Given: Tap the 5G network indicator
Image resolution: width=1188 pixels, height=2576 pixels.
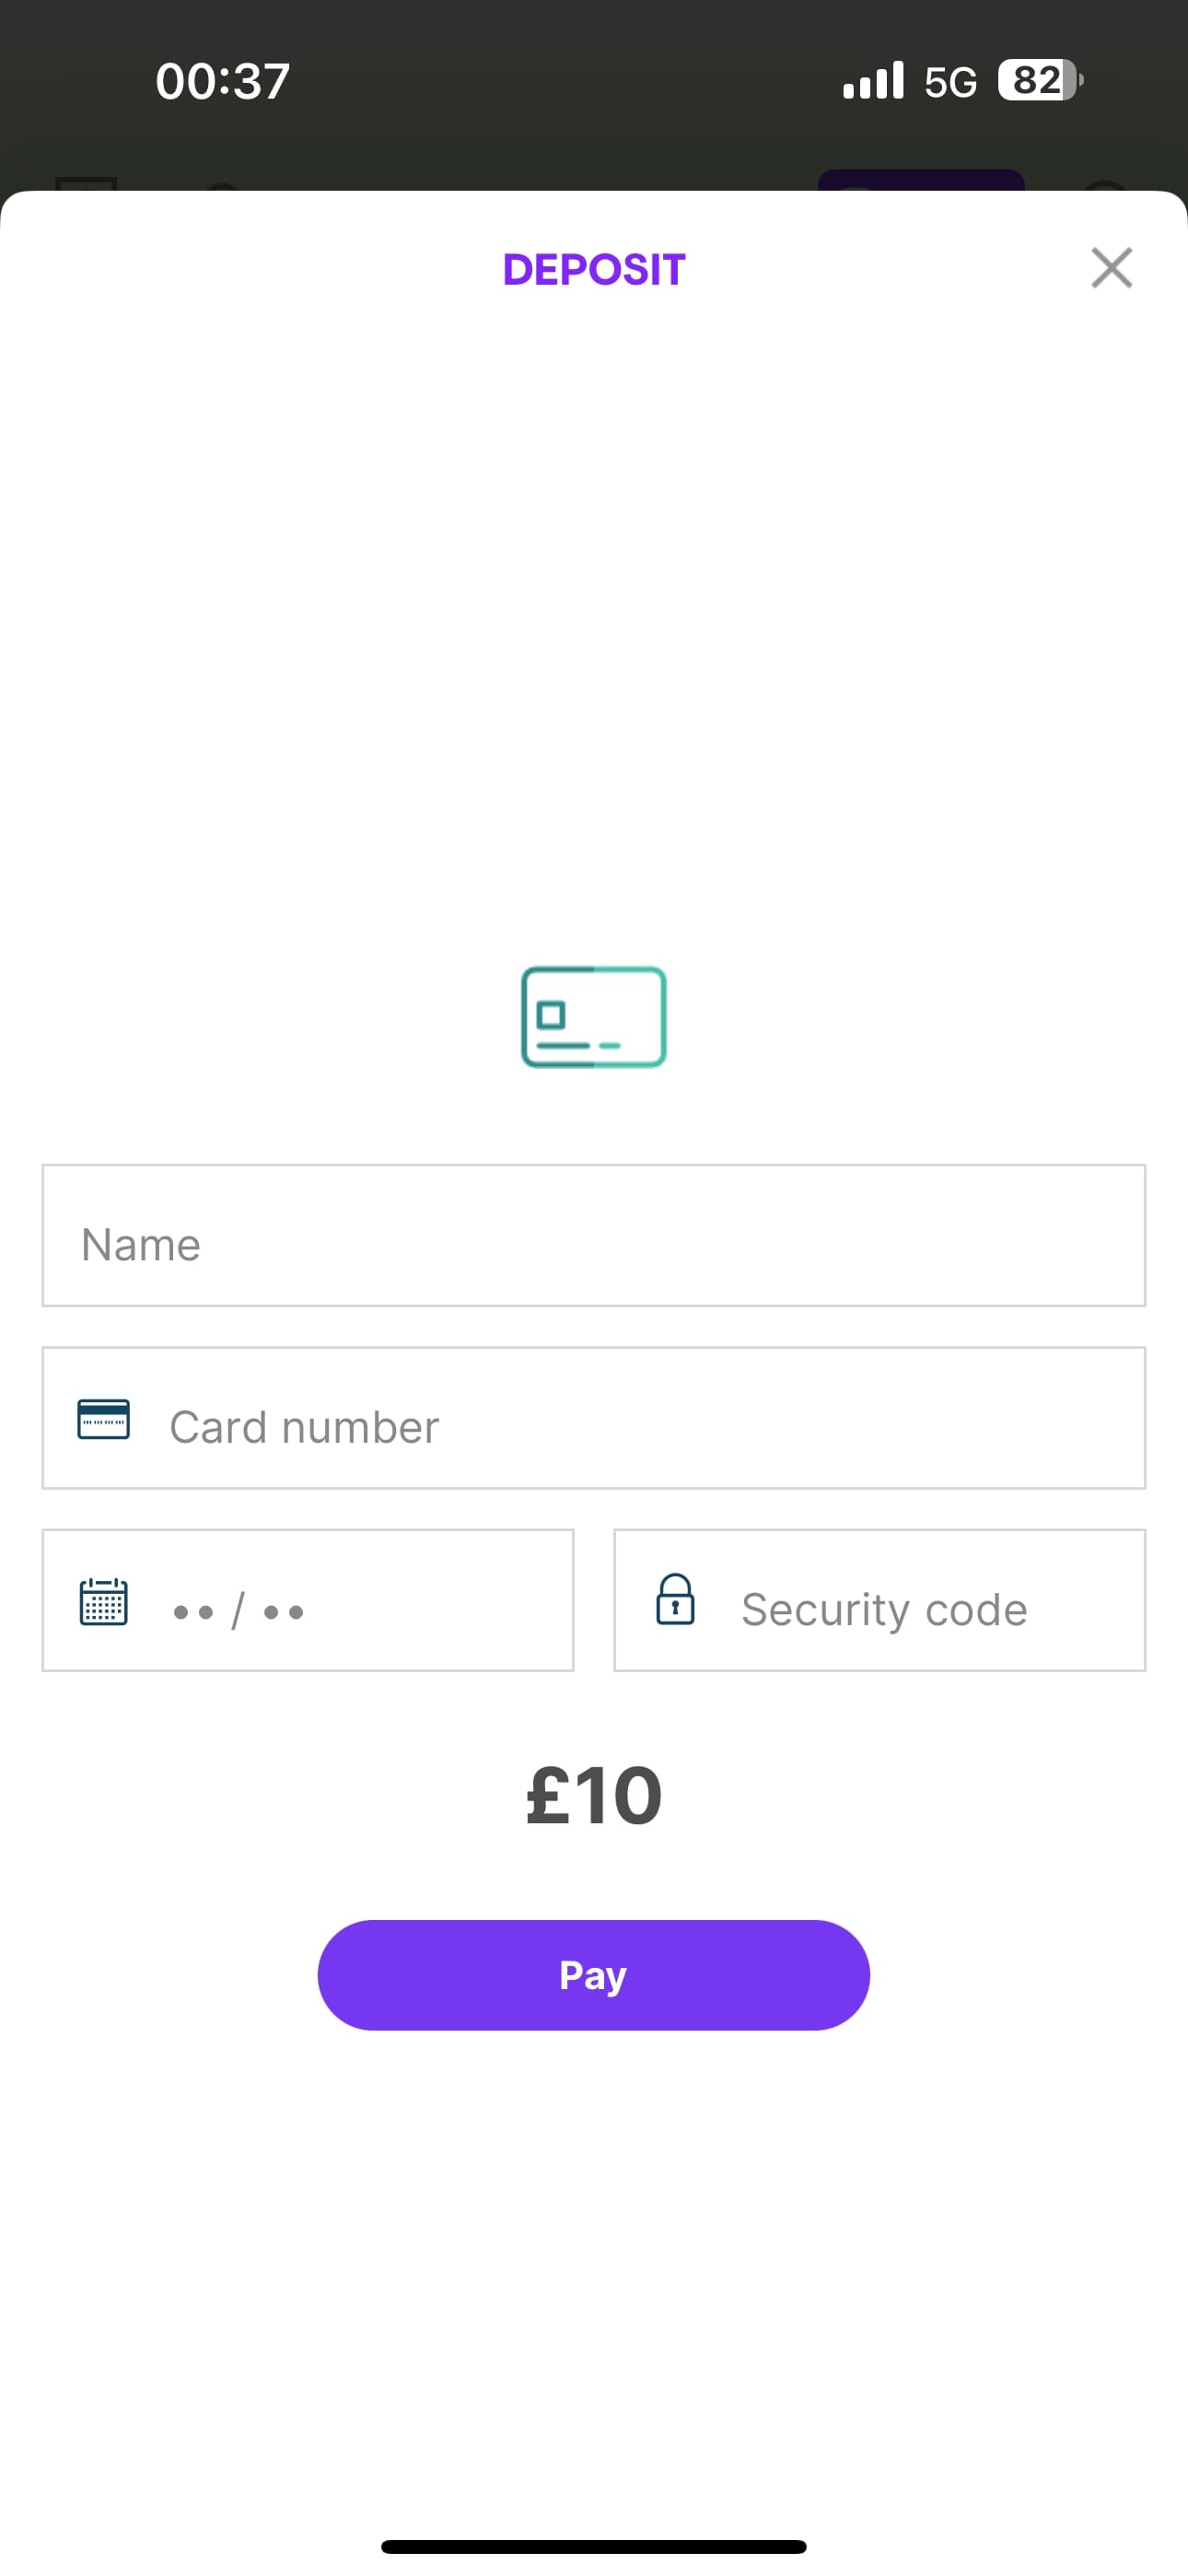Looking at the screenshot, I should click(951, 80).
